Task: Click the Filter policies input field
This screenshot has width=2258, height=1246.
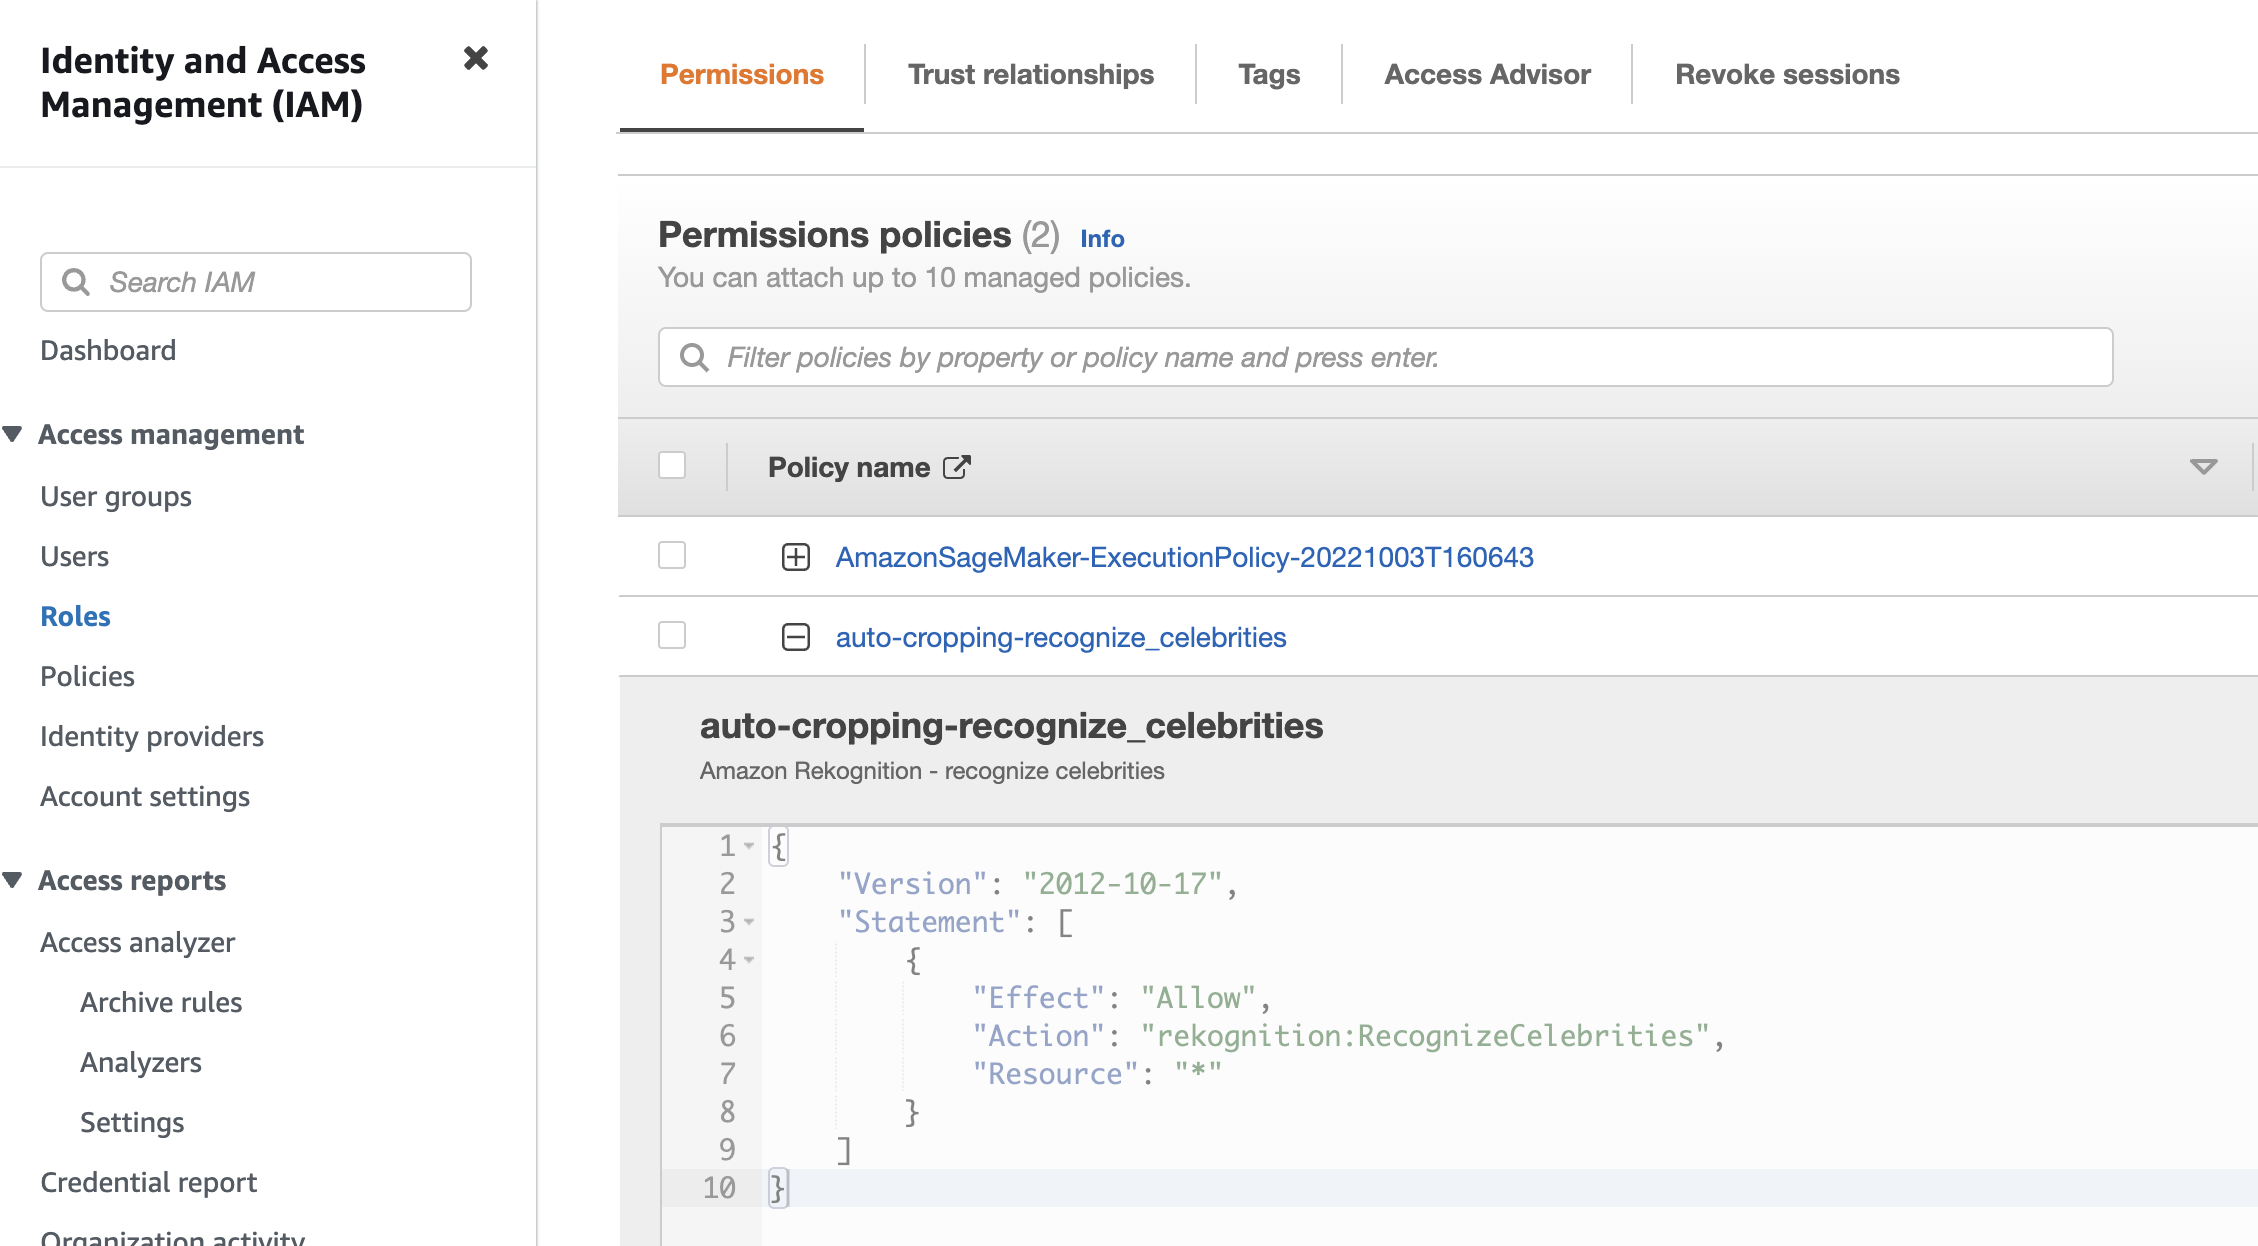Action: tap(1382, 356)
